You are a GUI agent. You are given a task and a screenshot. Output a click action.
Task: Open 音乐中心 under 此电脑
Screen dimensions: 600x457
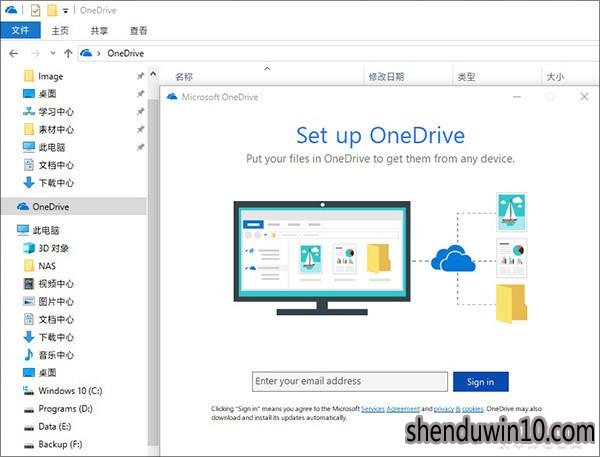(x=56, y=355)
